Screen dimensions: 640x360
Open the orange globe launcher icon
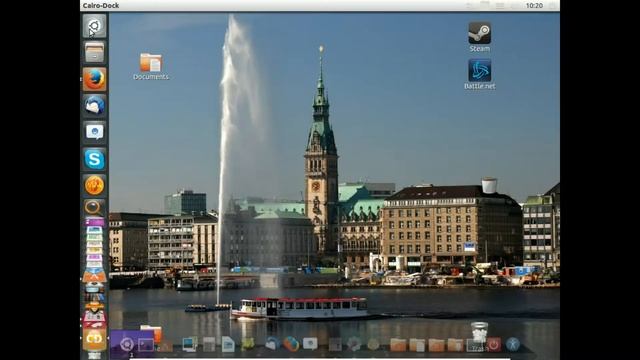[94, 186]
